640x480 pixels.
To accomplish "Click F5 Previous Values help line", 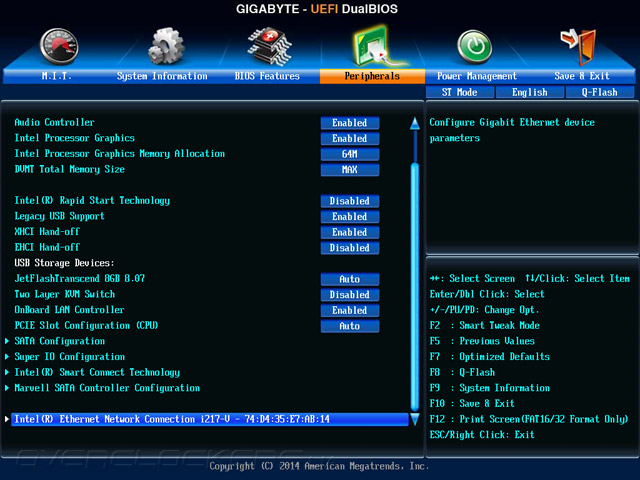I will (x=482, y=341).
